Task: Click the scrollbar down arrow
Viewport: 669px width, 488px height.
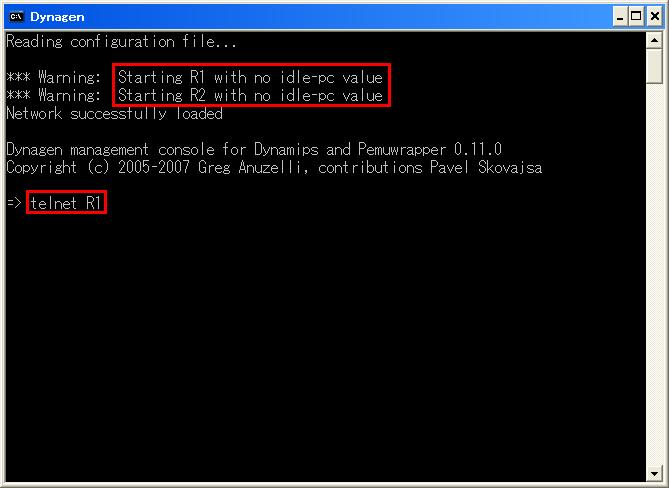Action: coord(654,473)
